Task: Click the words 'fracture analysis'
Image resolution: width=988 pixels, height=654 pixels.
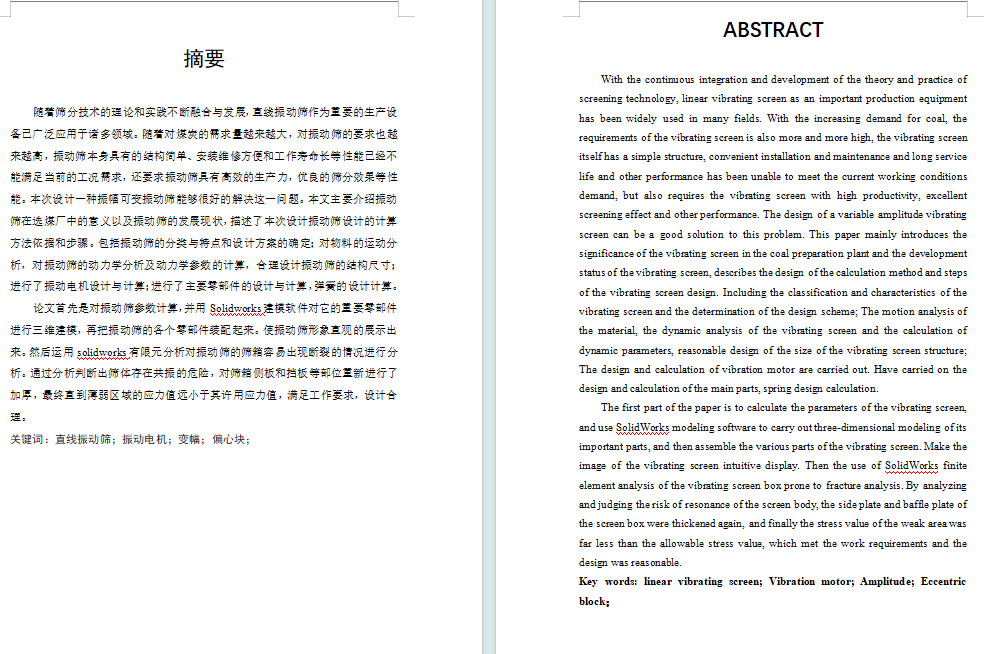Action: coord(864,485)
